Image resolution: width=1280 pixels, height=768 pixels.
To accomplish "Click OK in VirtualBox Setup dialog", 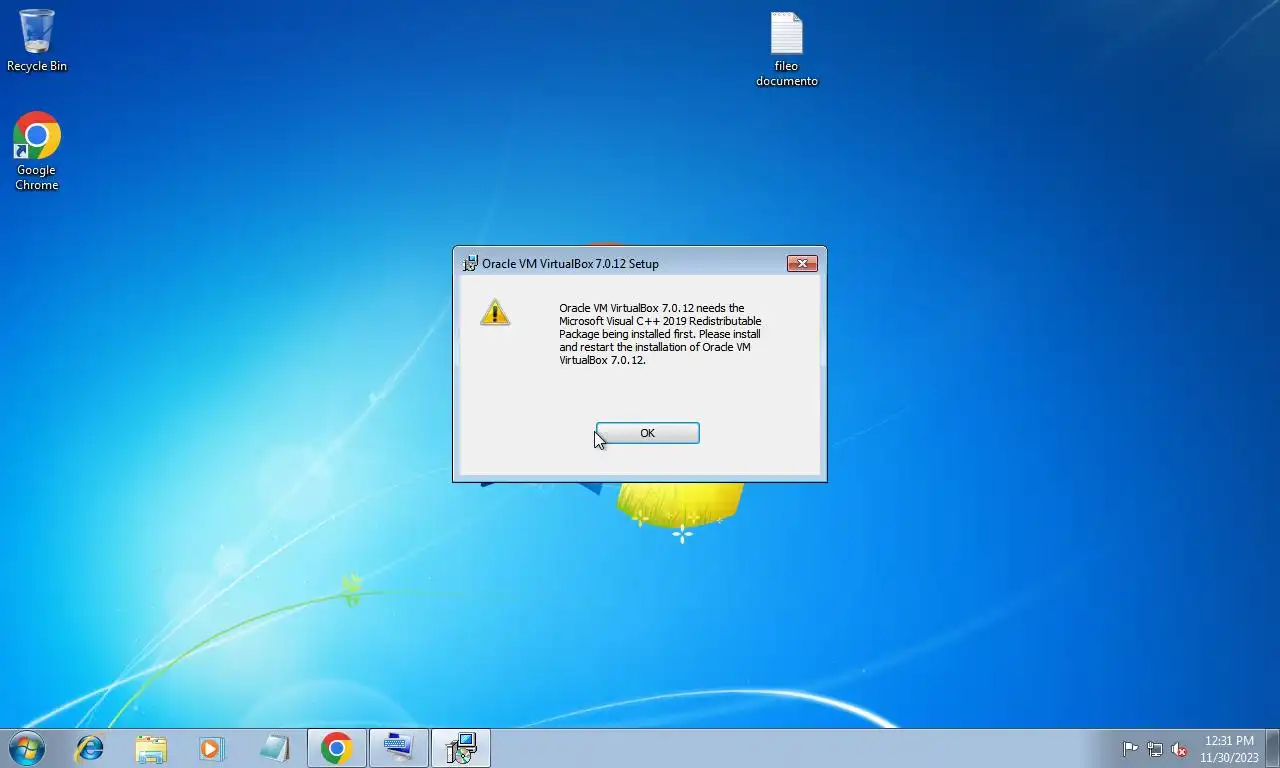I will 647,433.
